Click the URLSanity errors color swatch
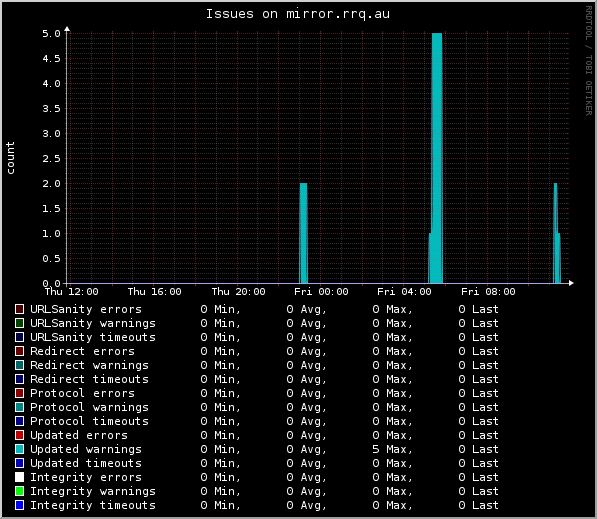Viewport: 597px width, 519px height. tap(19, 309)
